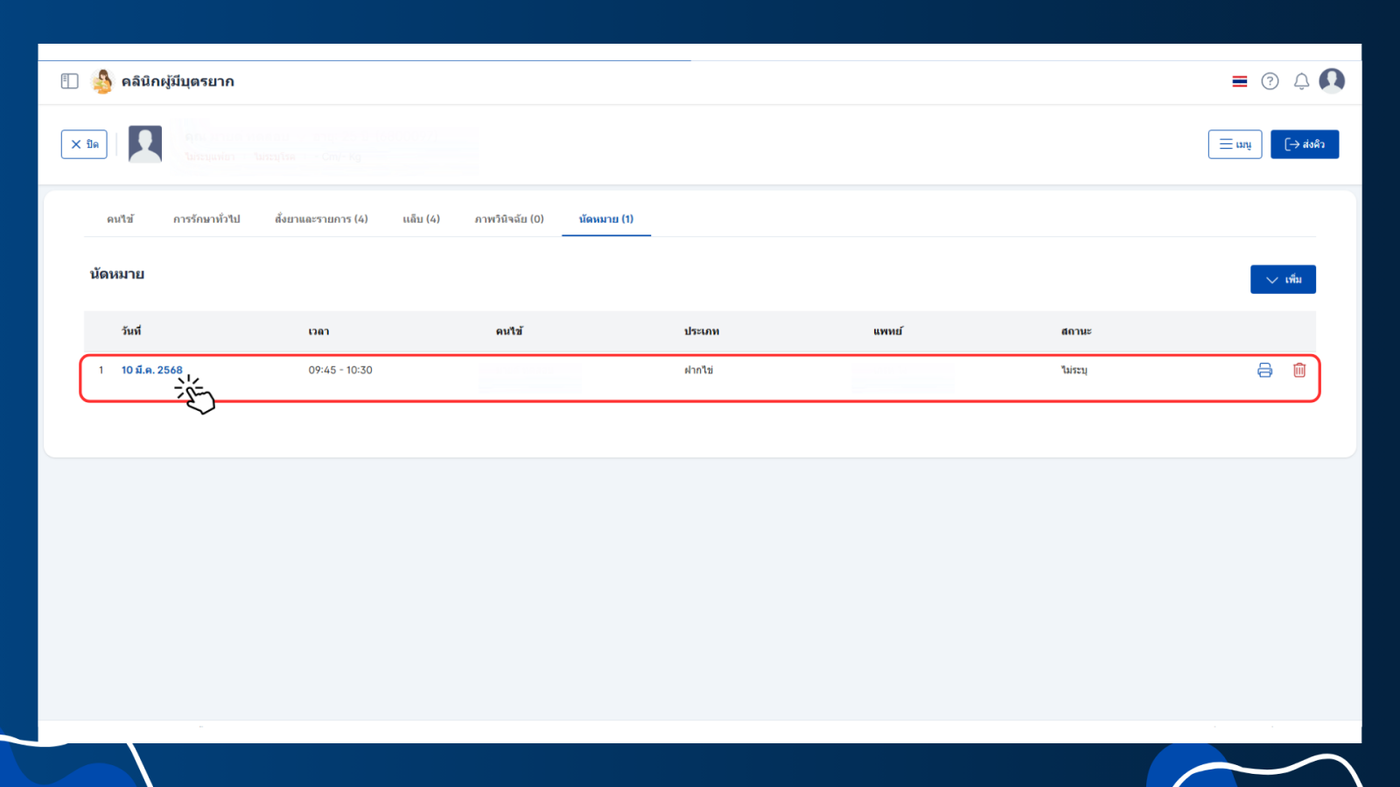Image resolution: width=1400 pixels, height=787 pixels.
Task: Click the clinic logo icon
Action: pyautogui.click(x=102, y=81)
